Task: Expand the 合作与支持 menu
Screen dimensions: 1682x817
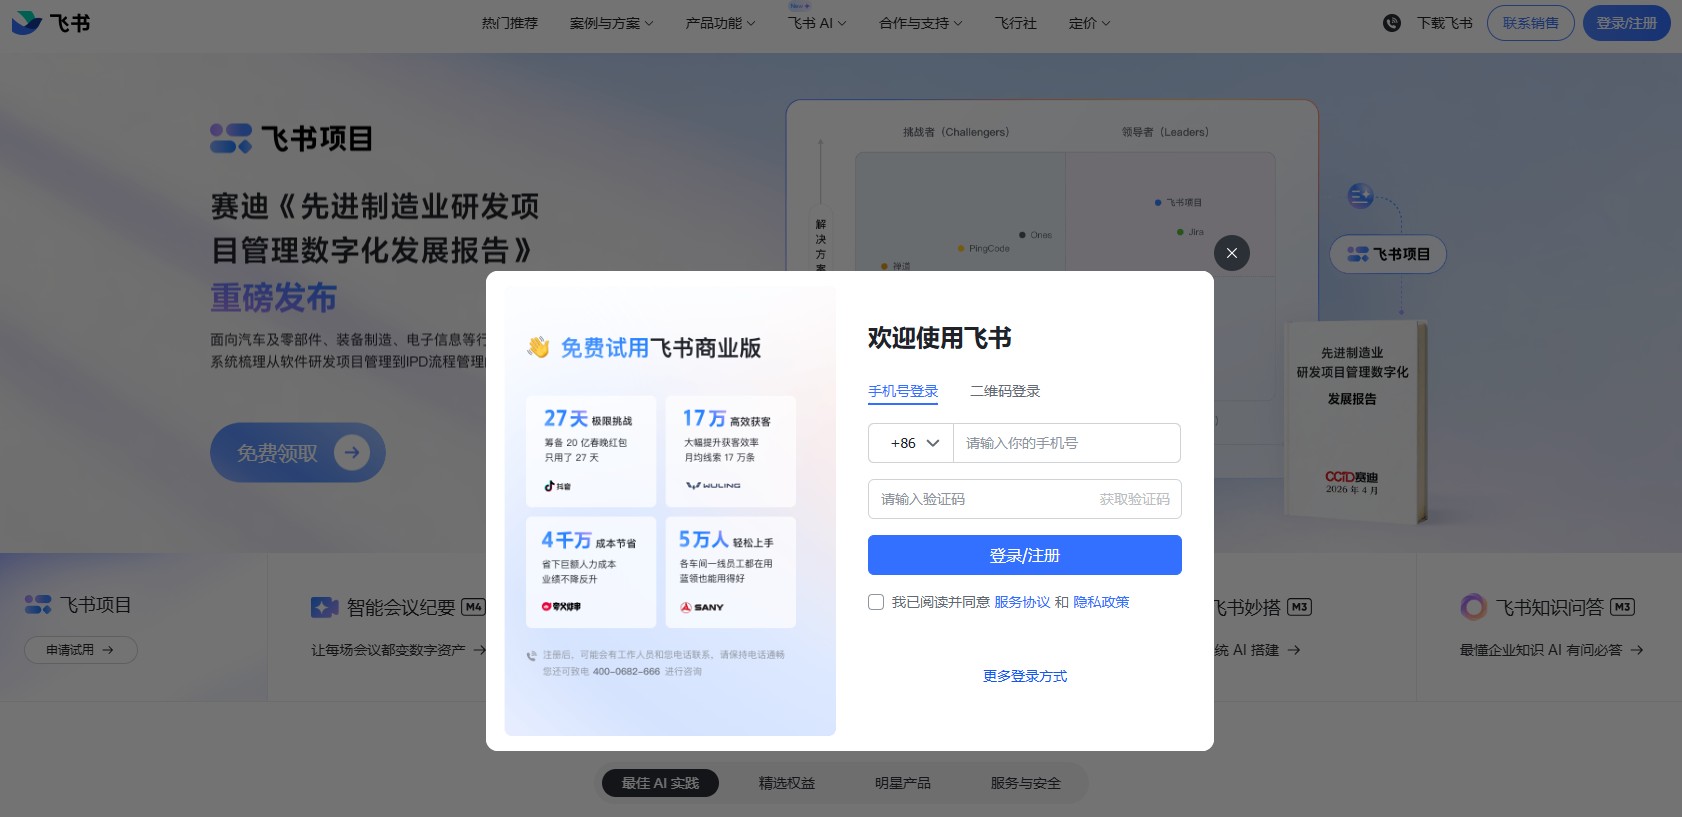Action: (x=920, y=23)
